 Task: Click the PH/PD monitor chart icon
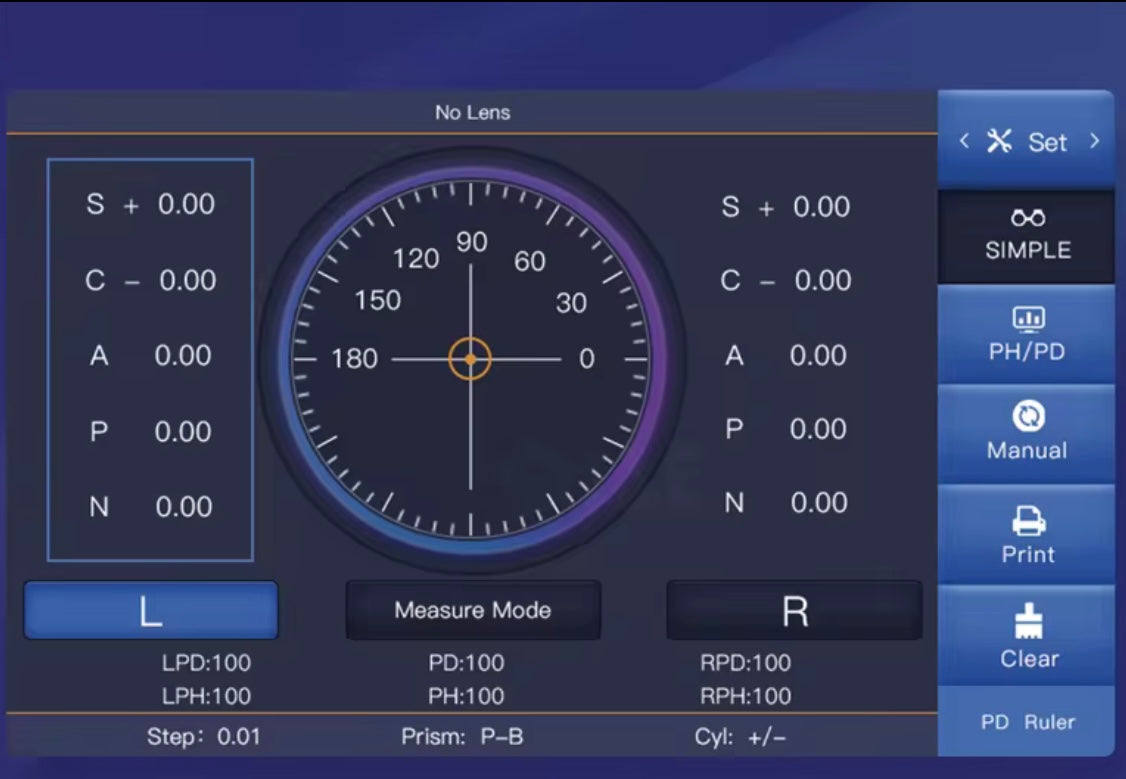[x=1027, y=319]
